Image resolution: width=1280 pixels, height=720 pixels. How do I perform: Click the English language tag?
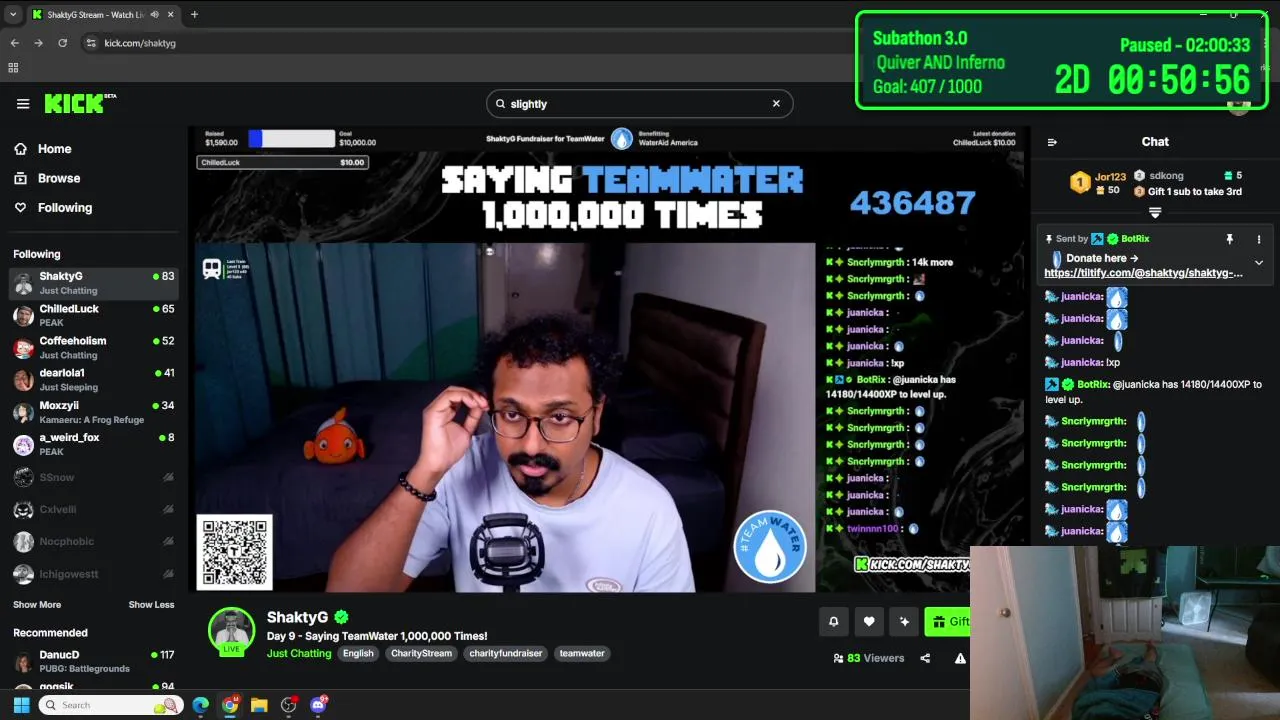click(x=358, y=653)
